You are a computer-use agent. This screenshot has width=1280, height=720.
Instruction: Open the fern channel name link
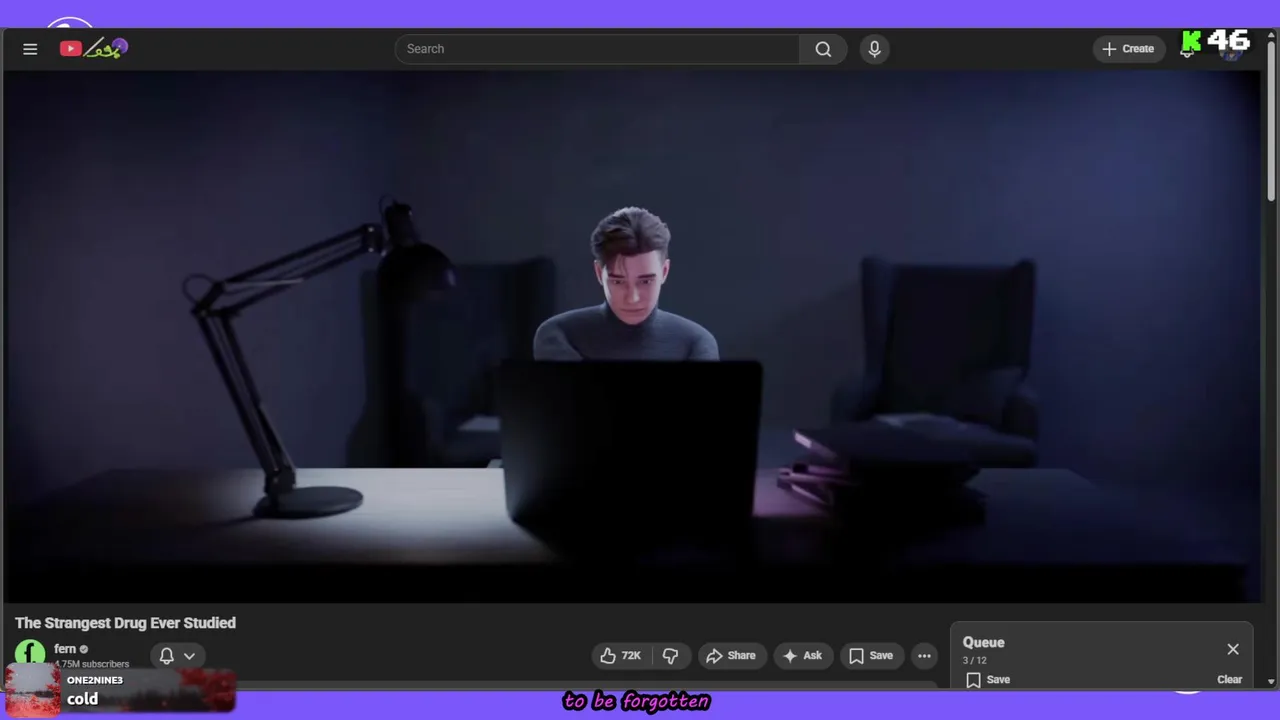click(65, 649)
